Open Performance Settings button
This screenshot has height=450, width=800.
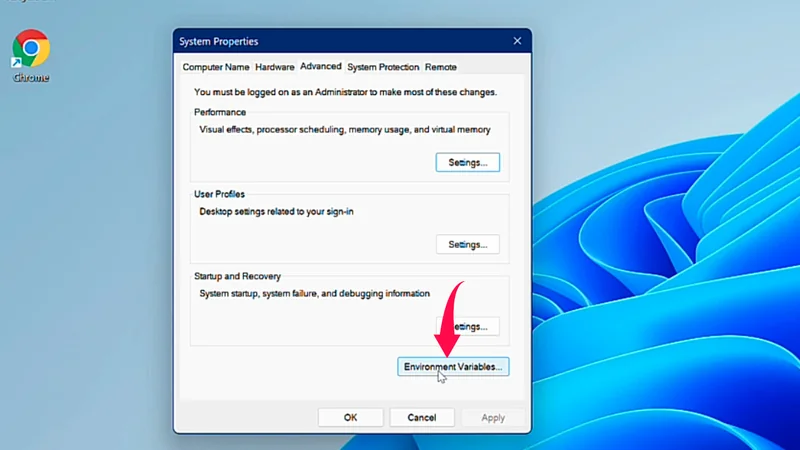pyautogui.click(x=467, y=162)
